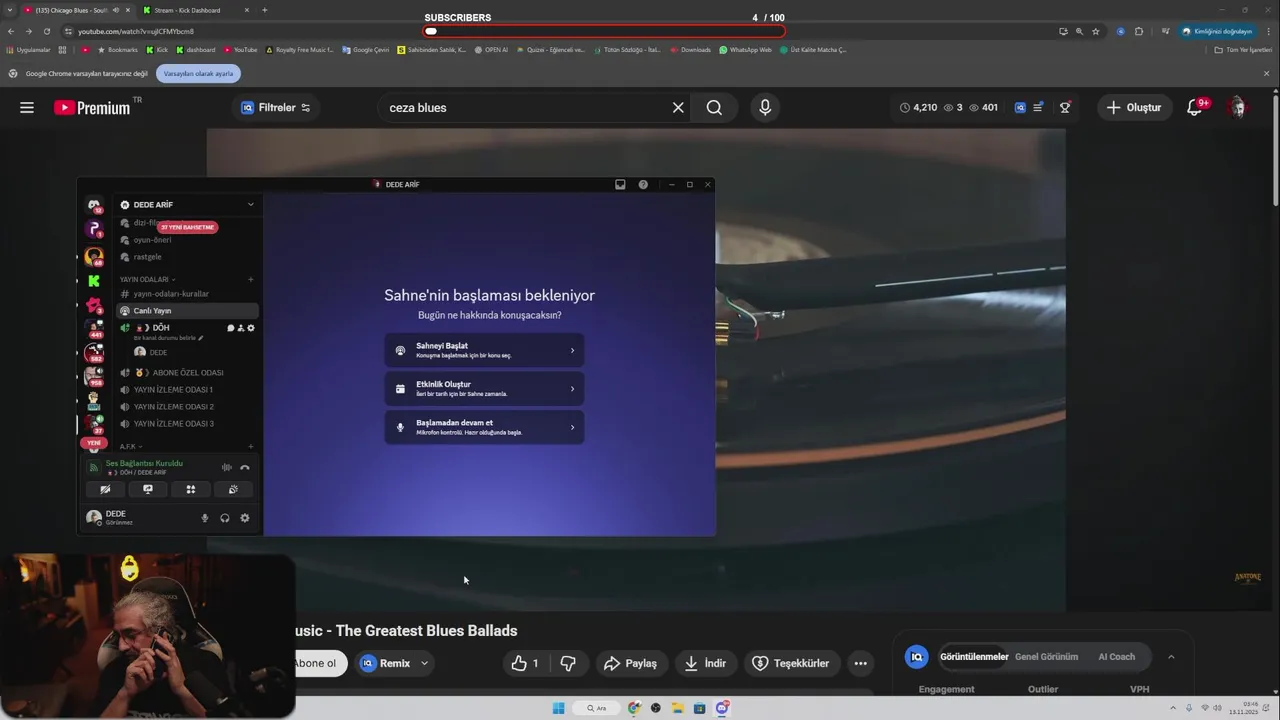Join YAYIN İZLEME ODASI 1 voice channel
Image resolution: width=1280 pixels, height=720 pixels.
pyautogui.click(x=185, y=390)
